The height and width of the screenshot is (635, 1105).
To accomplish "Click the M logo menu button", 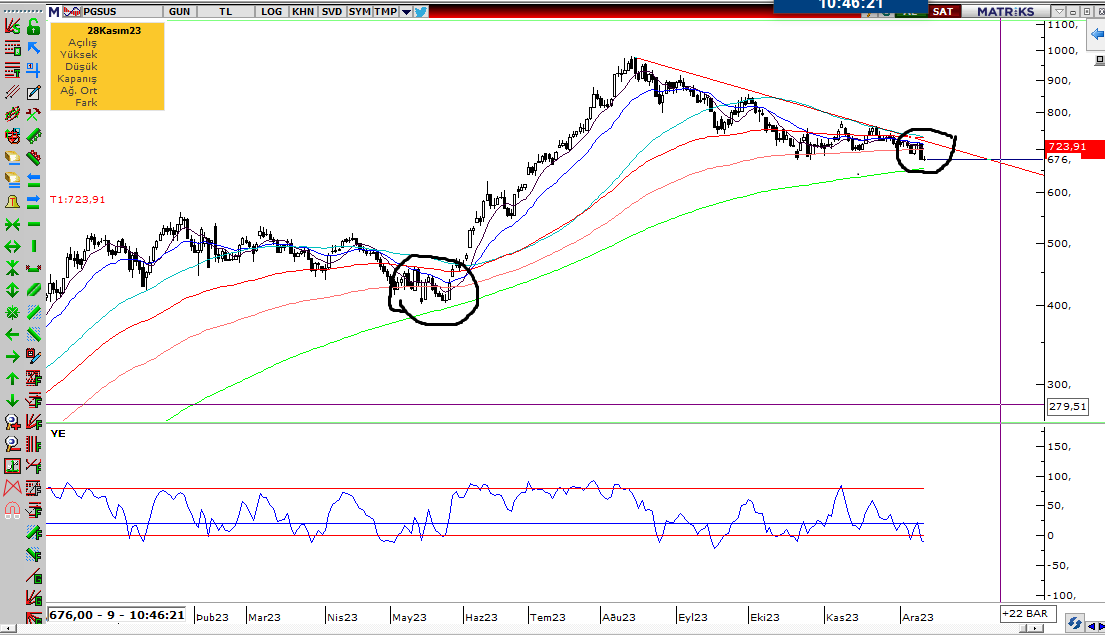I will [54, 11].
